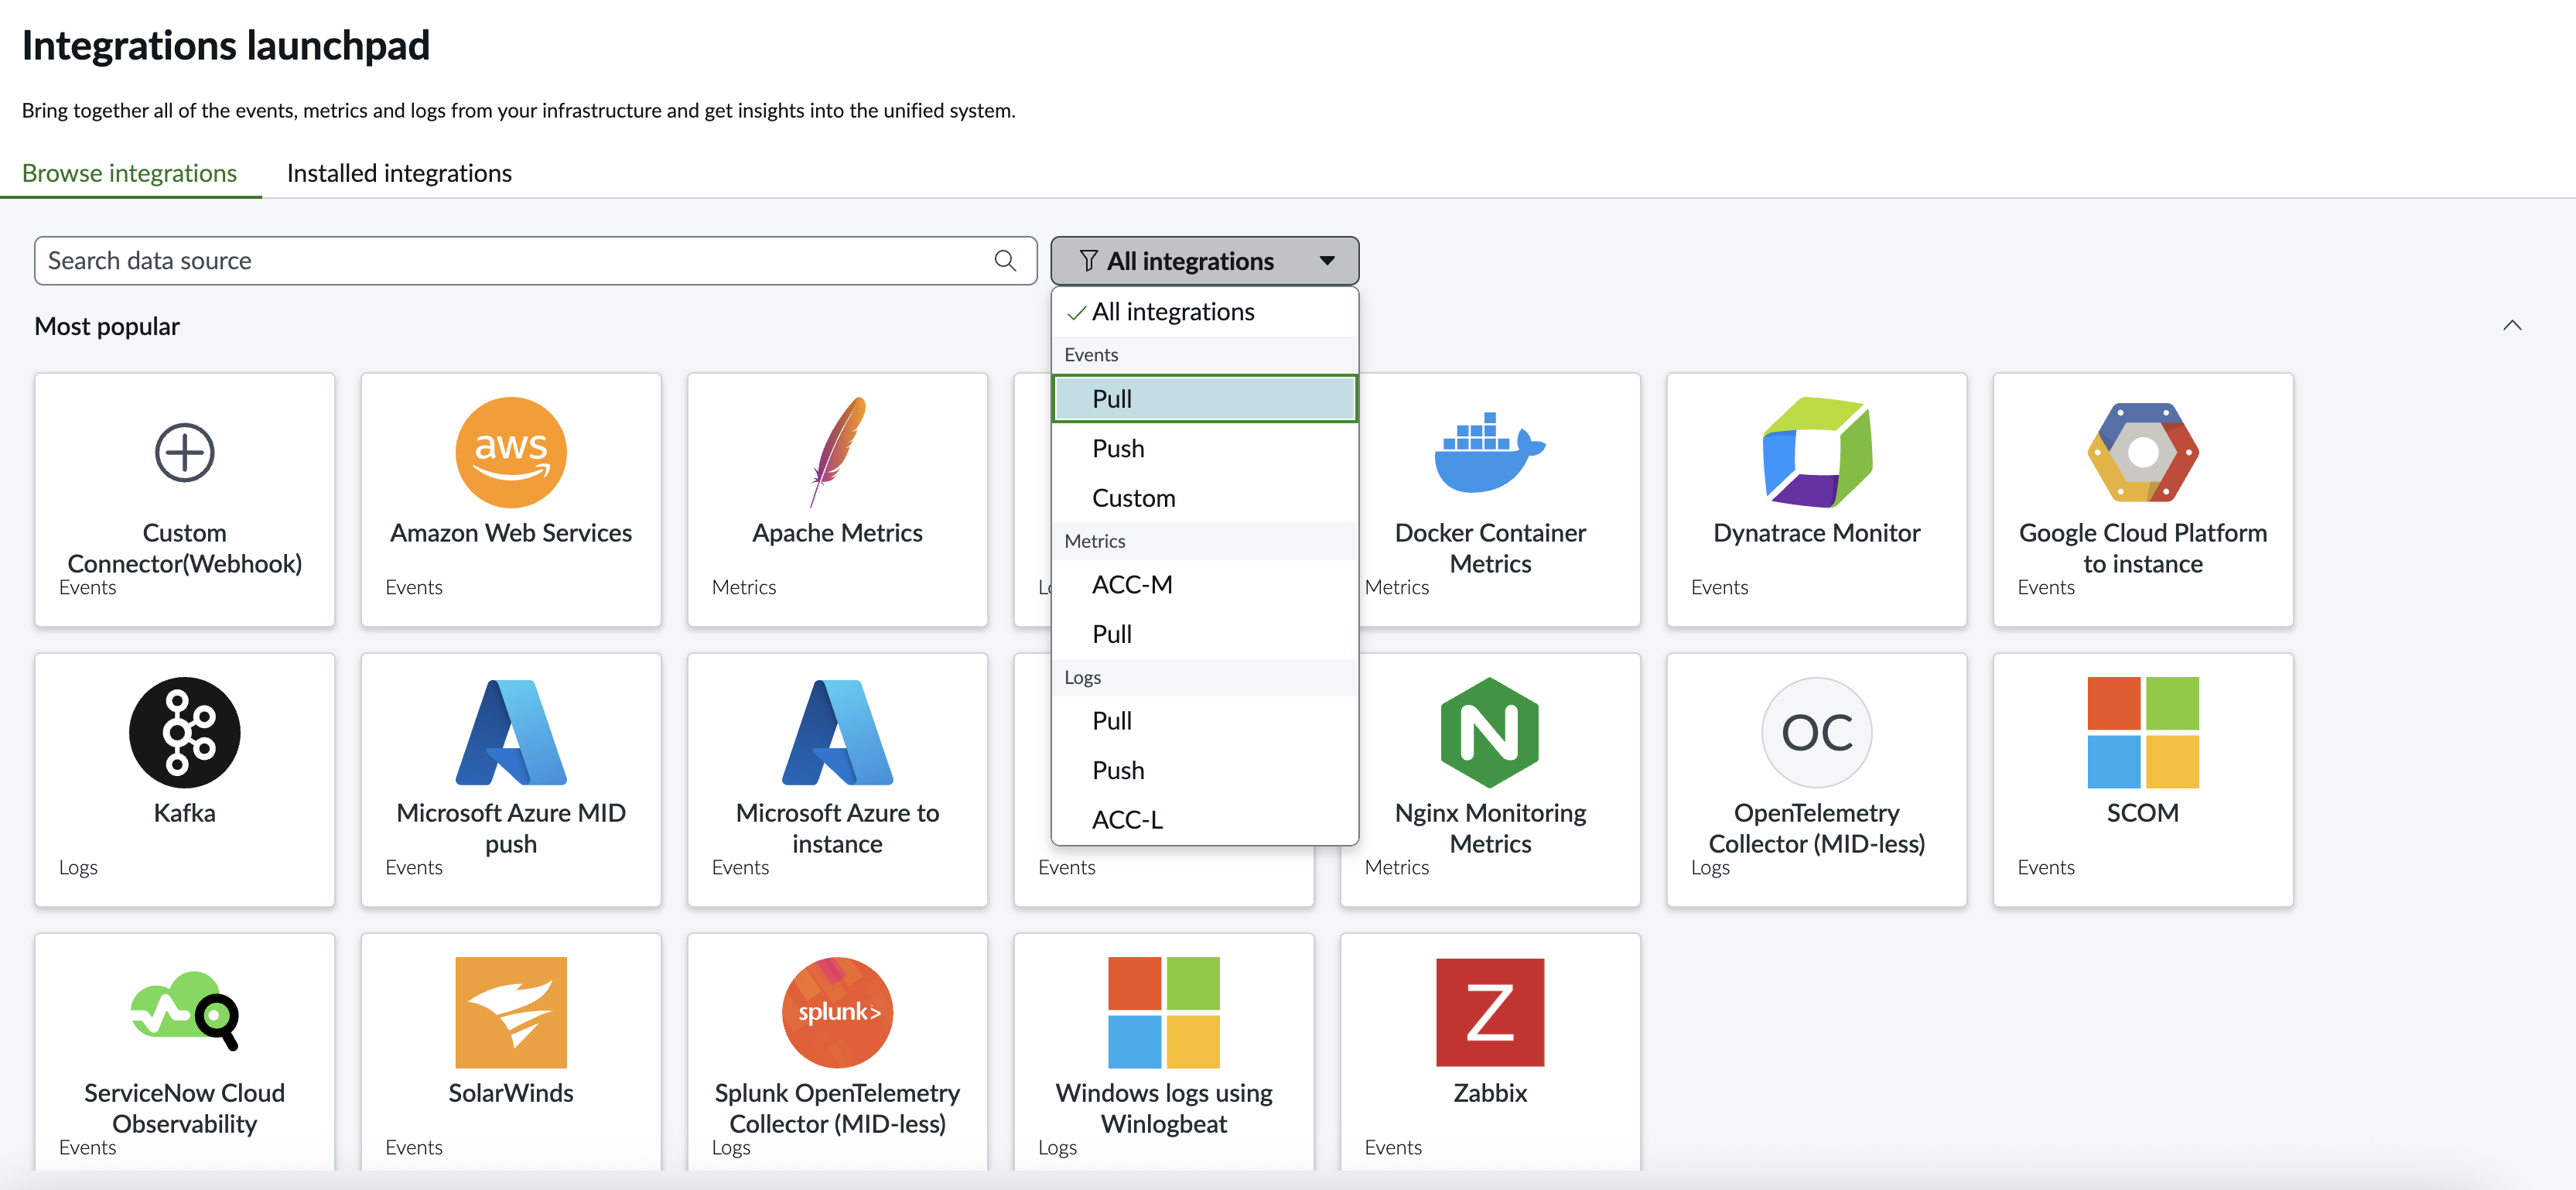Click the Dynatrace Monitor logo
The image size is (2576, 1190).
coord(1817,452)
